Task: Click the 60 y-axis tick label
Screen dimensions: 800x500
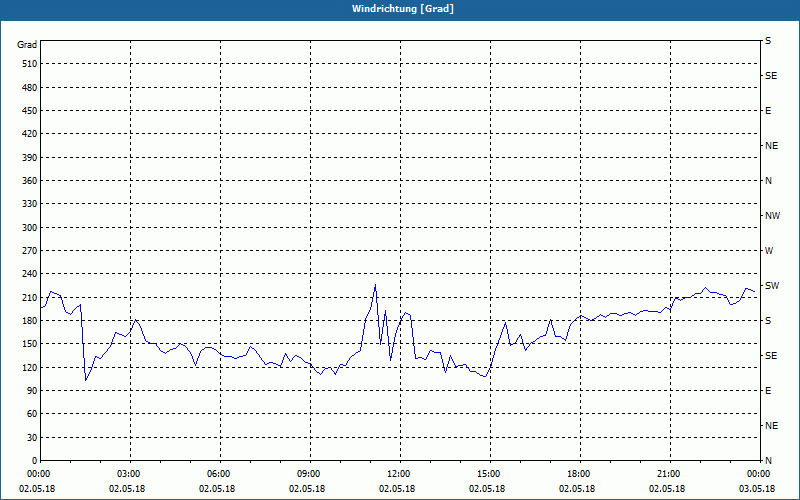Action: pos(32,414)
